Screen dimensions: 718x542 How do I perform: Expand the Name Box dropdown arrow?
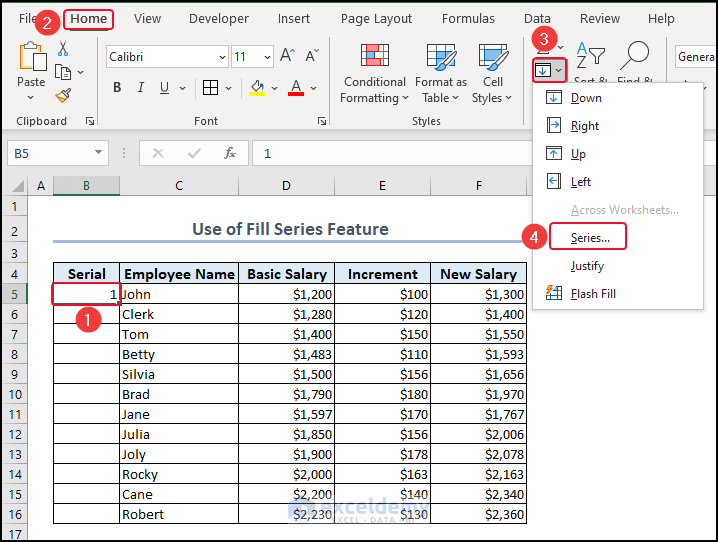[x=99, y=153]
